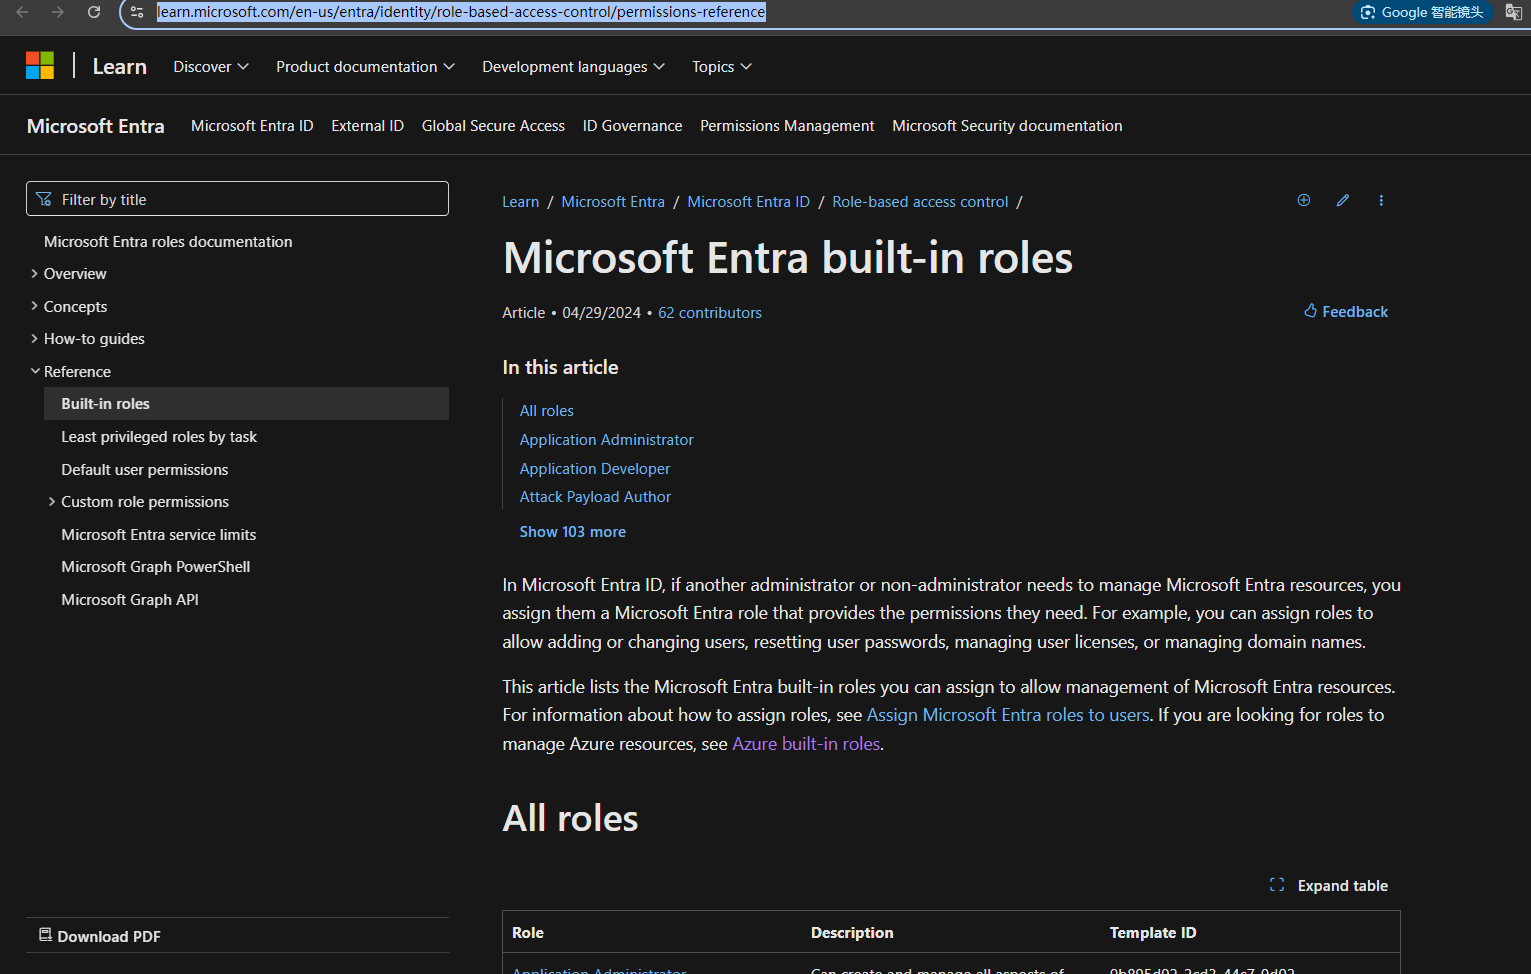Reload the page with refresh icon
1531x974 pixels.
coord(94,12)
